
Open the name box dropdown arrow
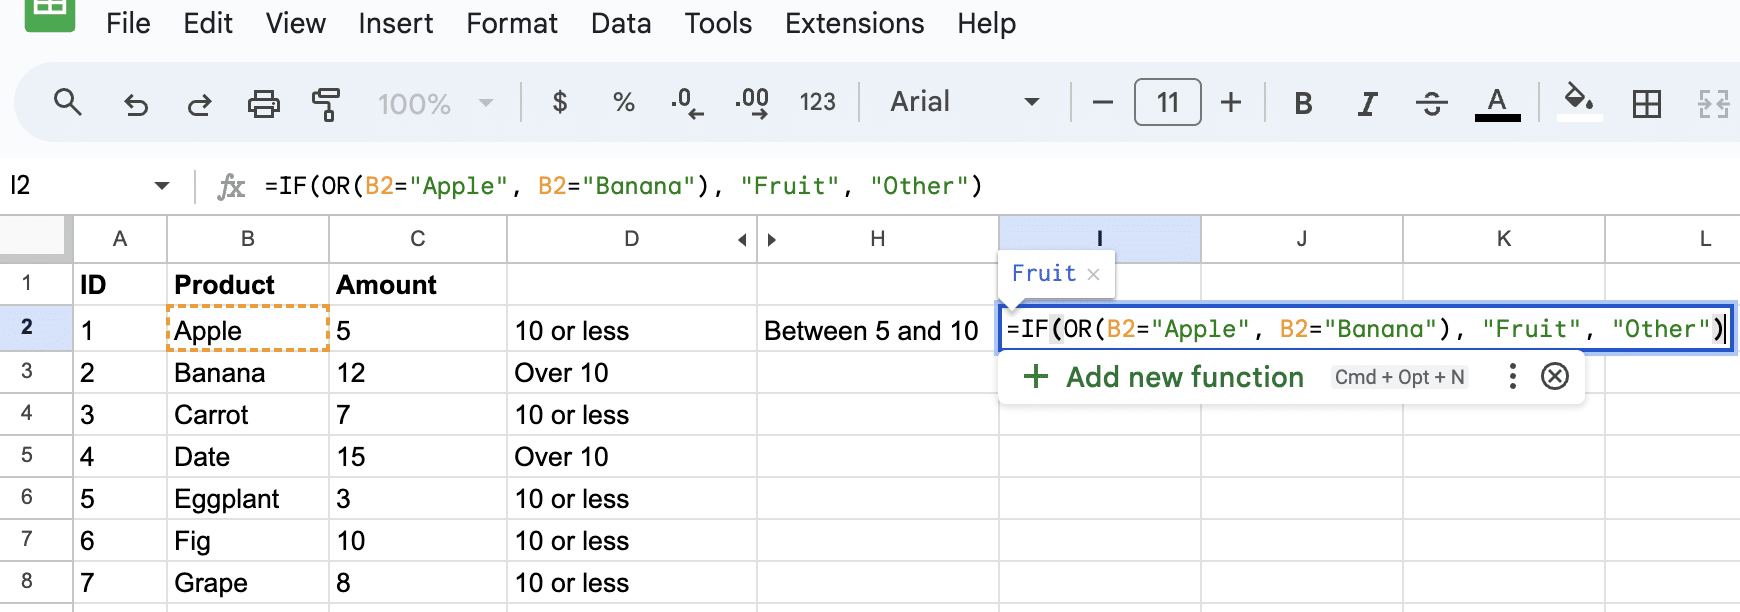[x=162, y=186]
